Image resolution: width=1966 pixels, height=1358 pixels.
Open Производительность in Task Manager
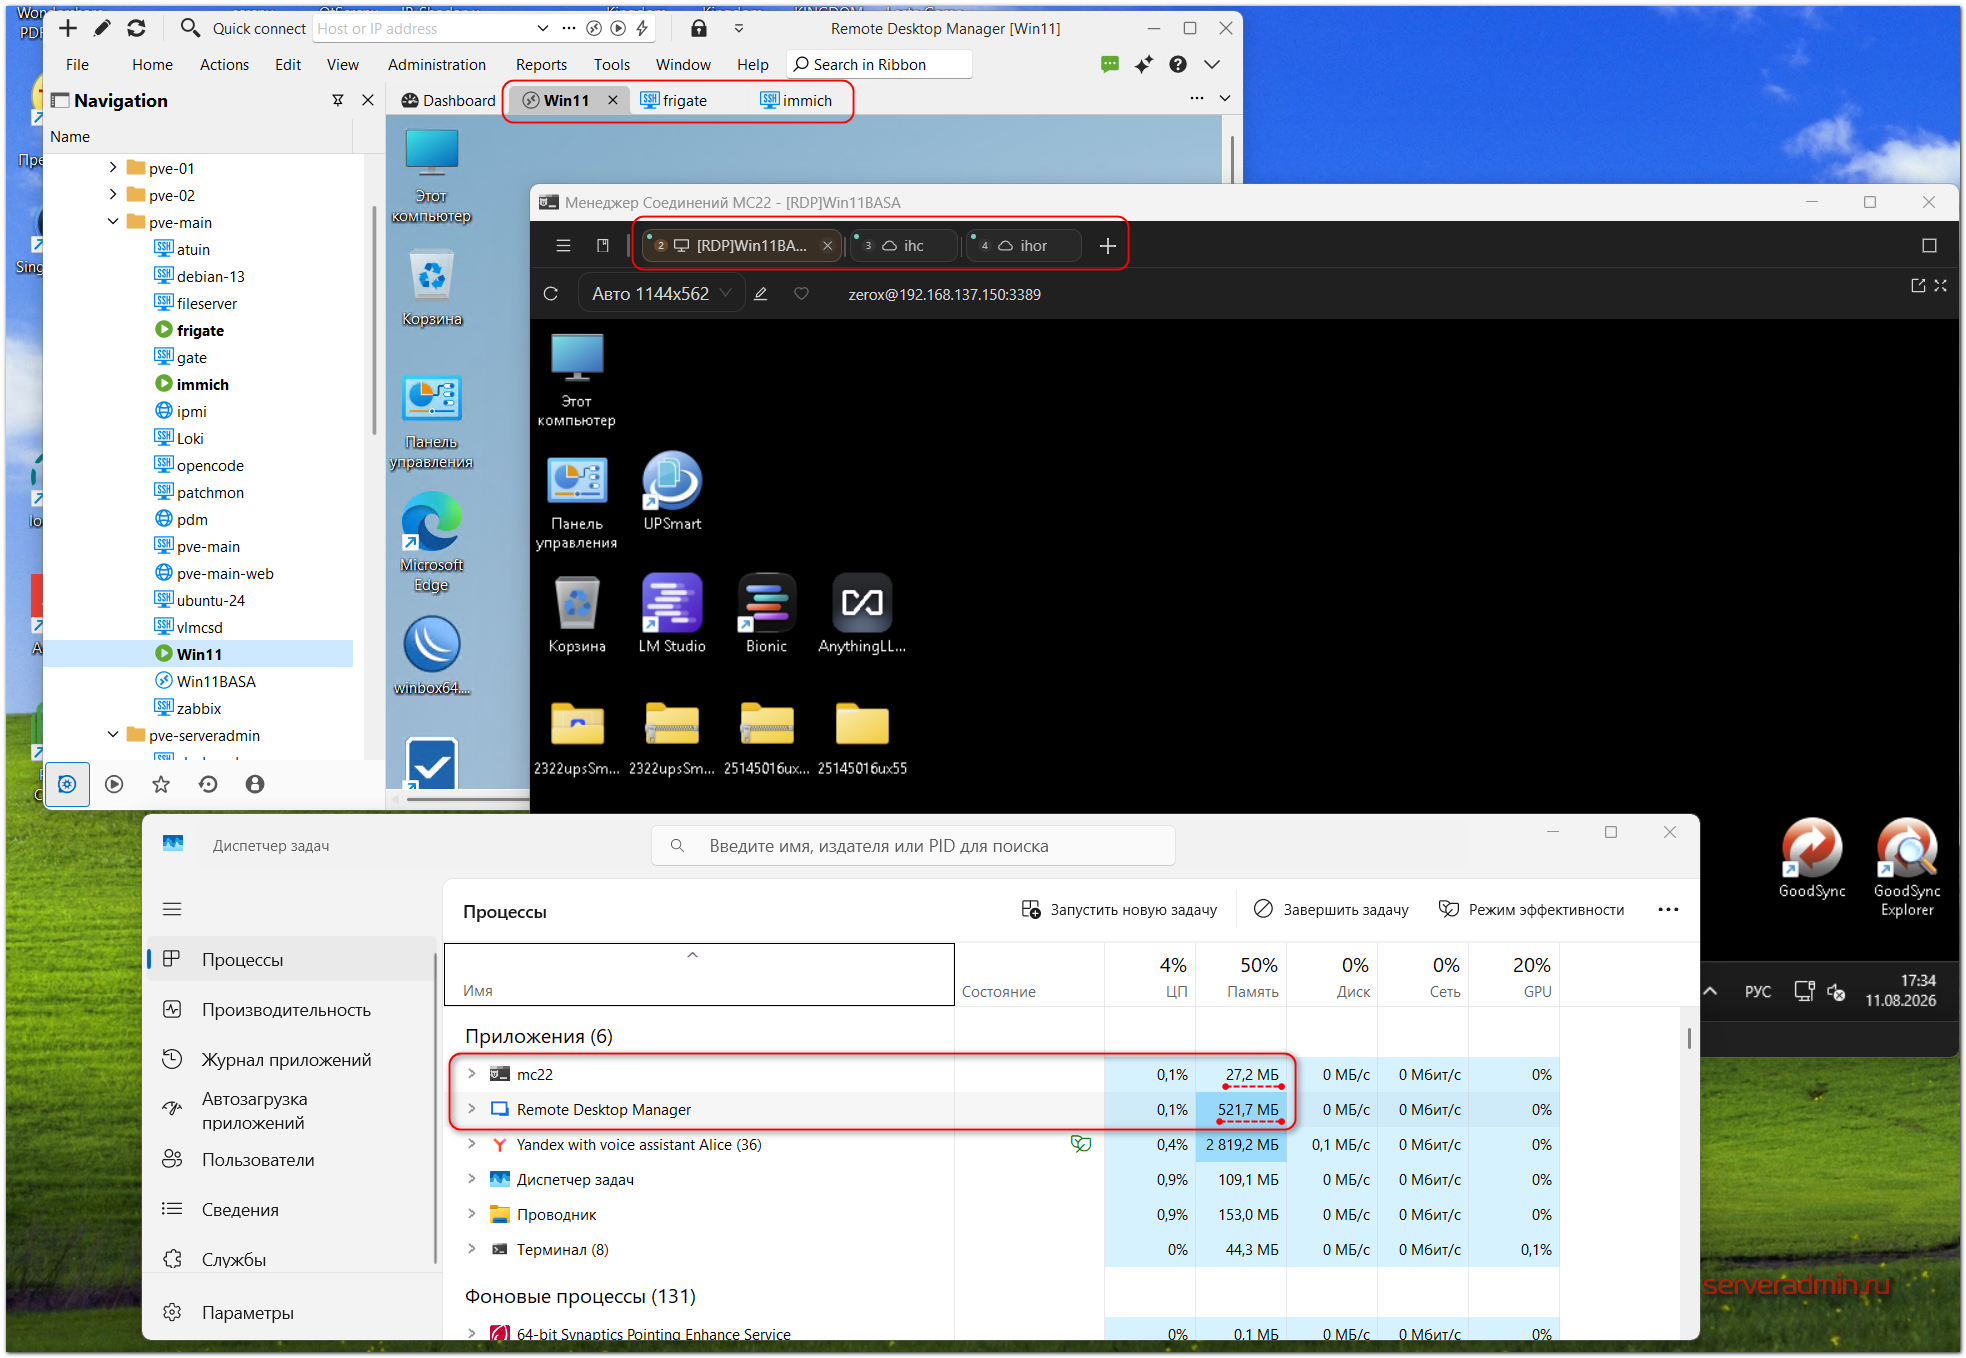pos(286,1010)
